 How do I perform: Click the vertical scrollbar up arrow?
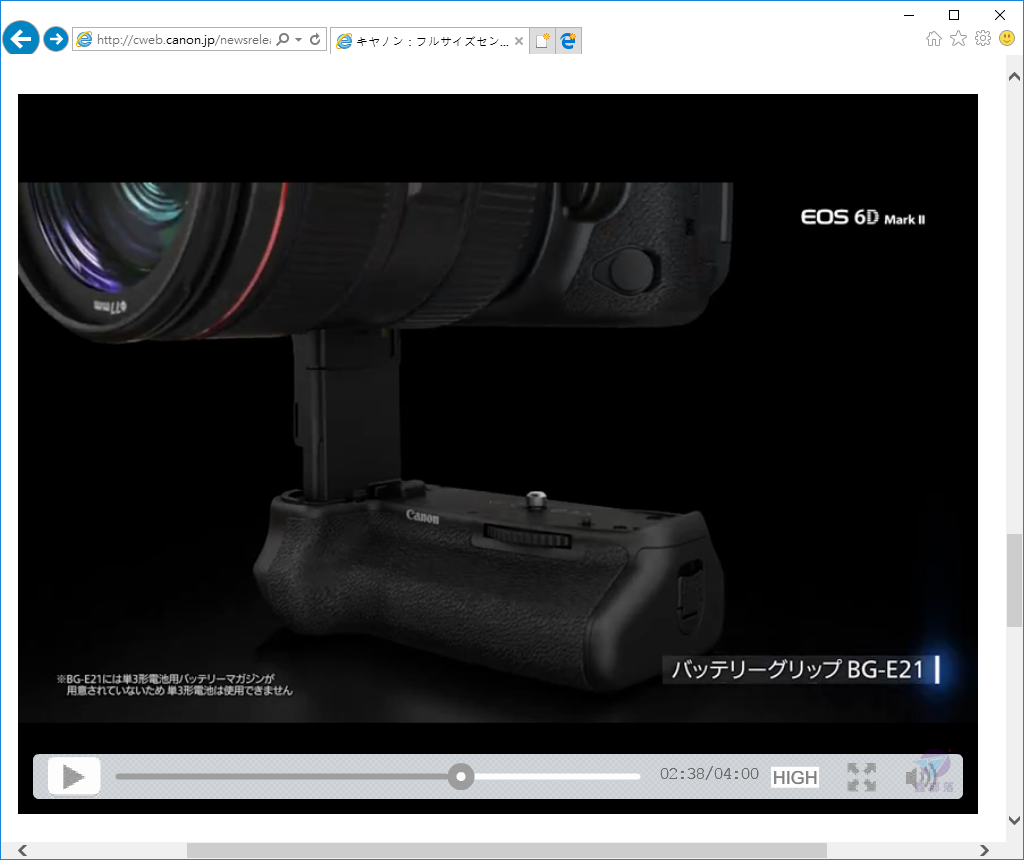point(1014,76)
